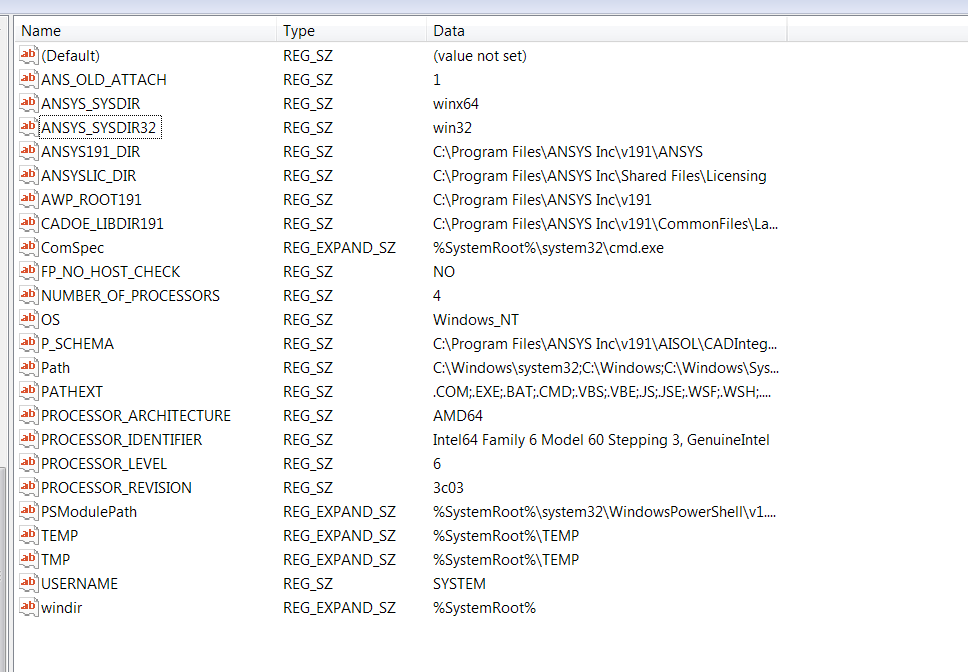The height and width of the screenshot is (672, 968).
Task: Select the PATHEXT entry name
Action: pos(72,392)
